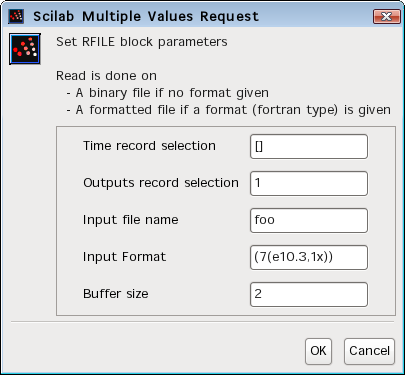This screenshot has height=375, width=405.
Task: Click into the Input file name box containing foo
Action: pos(309,220)
